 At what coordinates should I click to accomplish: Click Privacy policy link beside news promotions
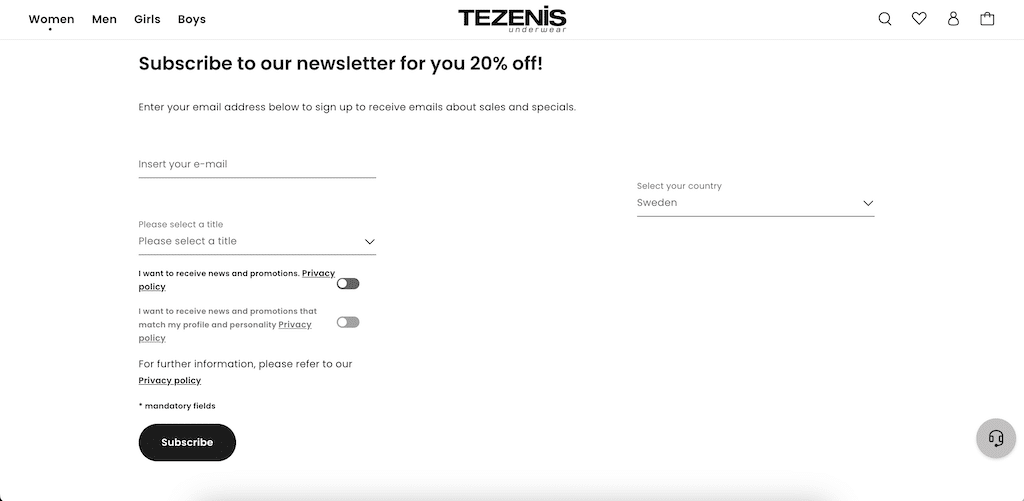[318, 273]
